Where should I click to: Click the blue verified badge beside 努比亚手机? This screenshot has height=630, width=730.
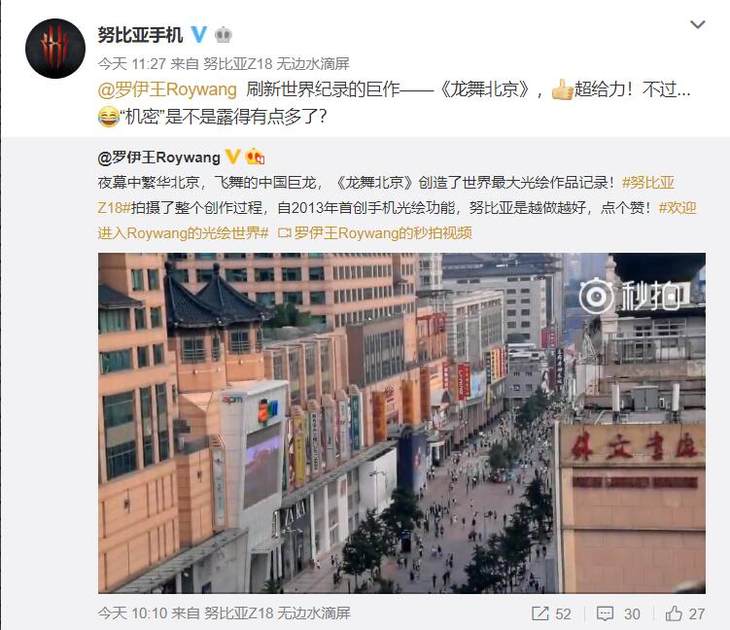tap(199, 34)
